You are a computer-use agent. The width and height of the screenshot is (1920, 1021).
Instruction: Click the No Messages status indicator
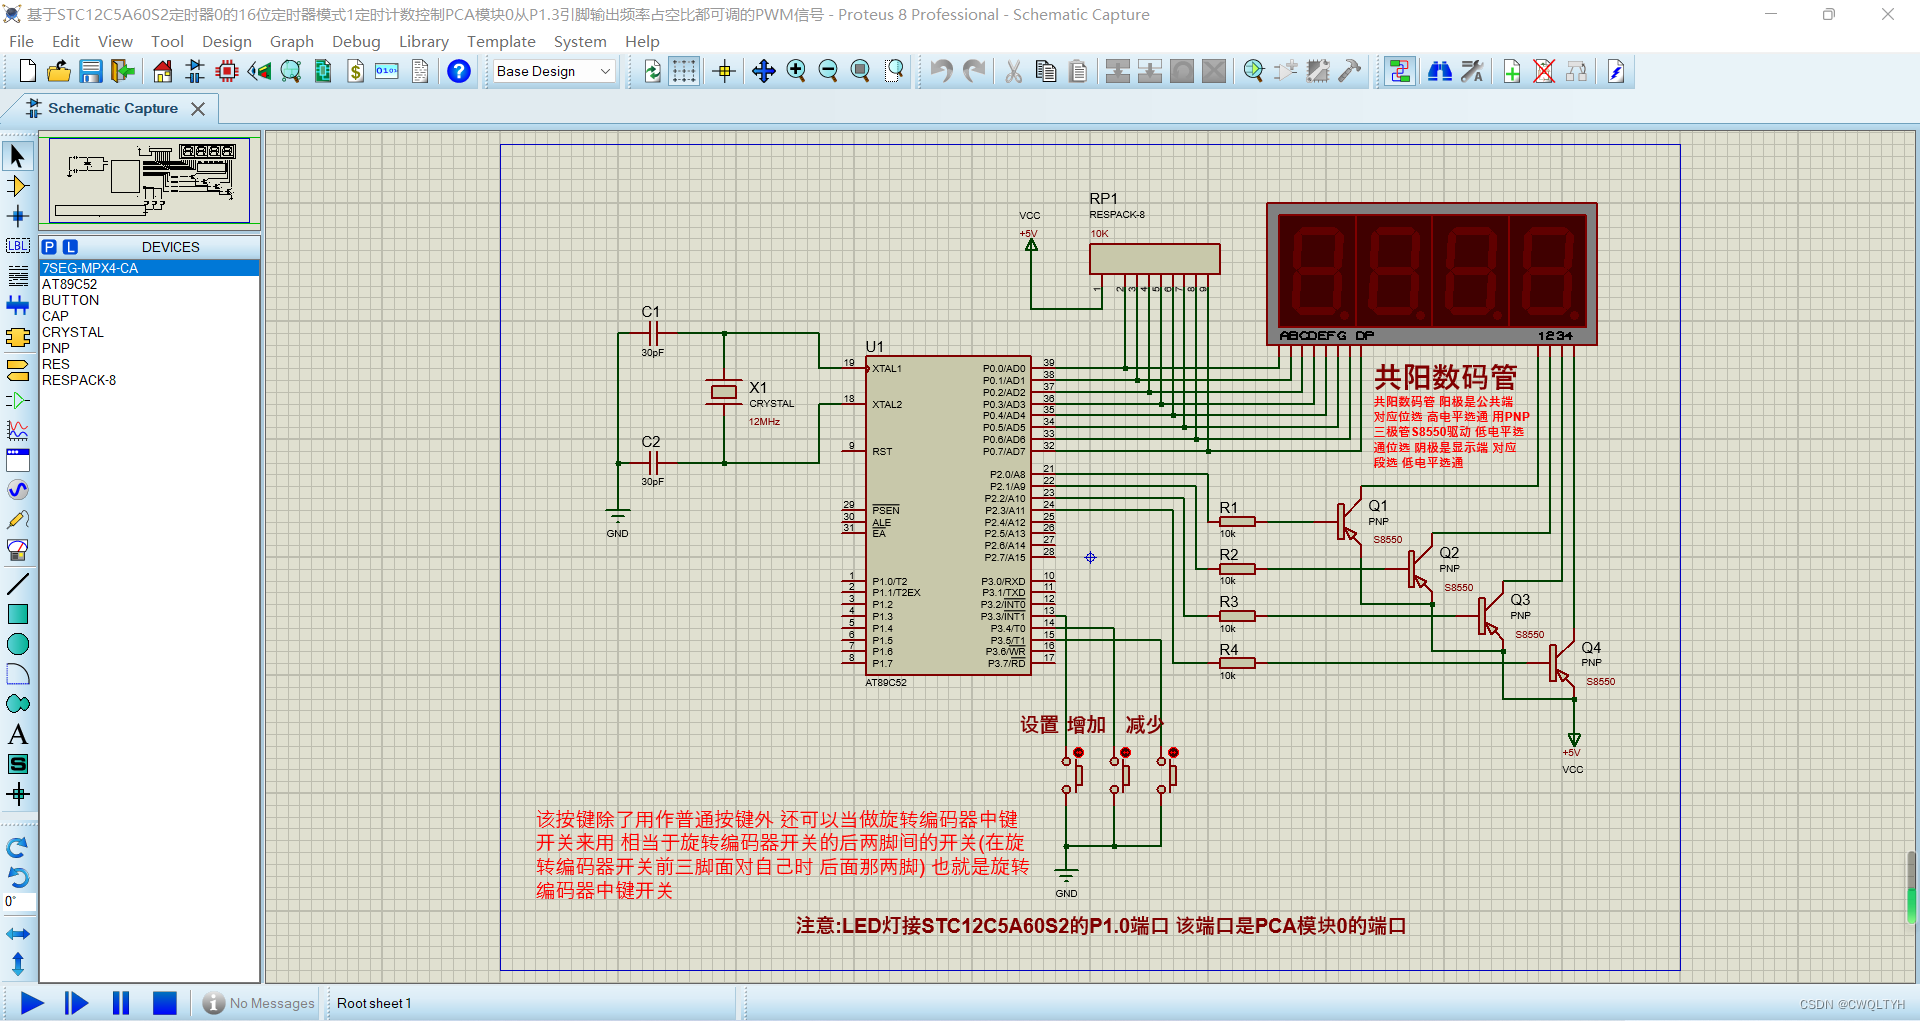click(259, 1003)
